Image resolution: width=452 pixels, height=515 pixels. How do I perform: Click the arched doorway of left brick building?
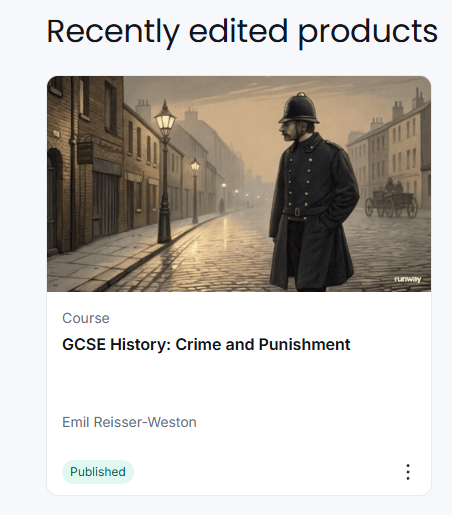(x=54, y=200)
